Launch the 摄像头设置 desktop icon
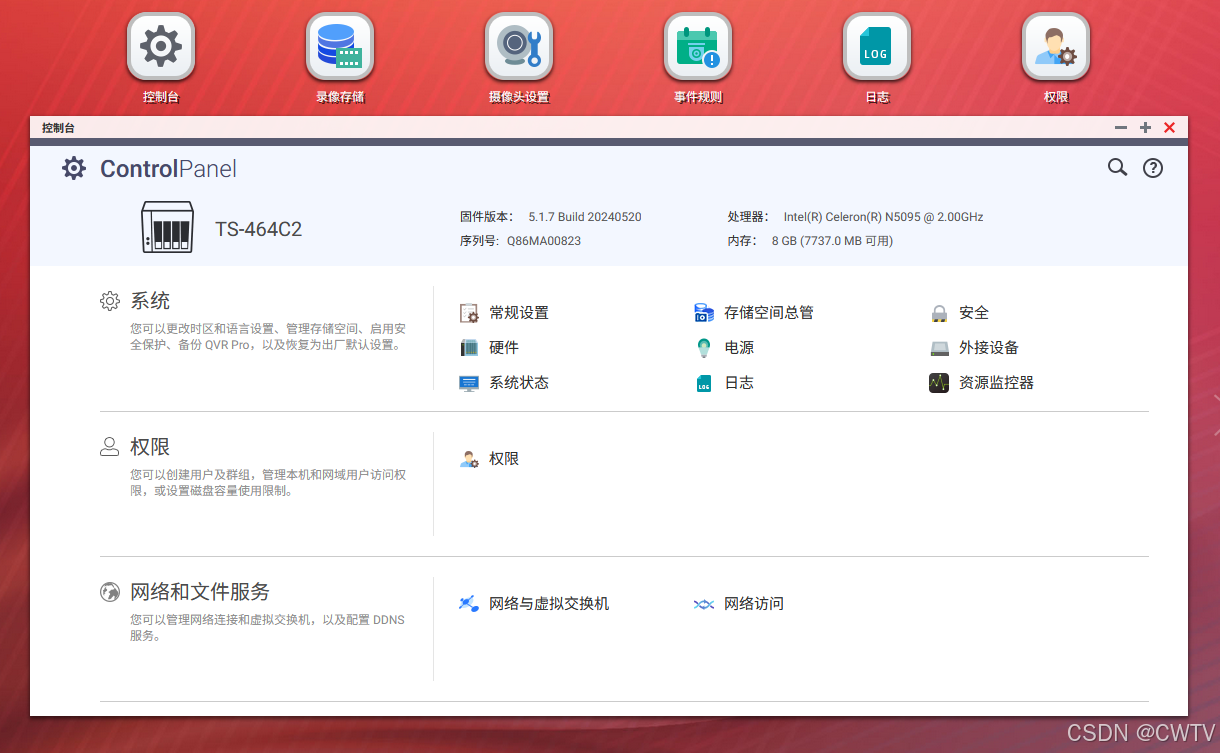 519,46
